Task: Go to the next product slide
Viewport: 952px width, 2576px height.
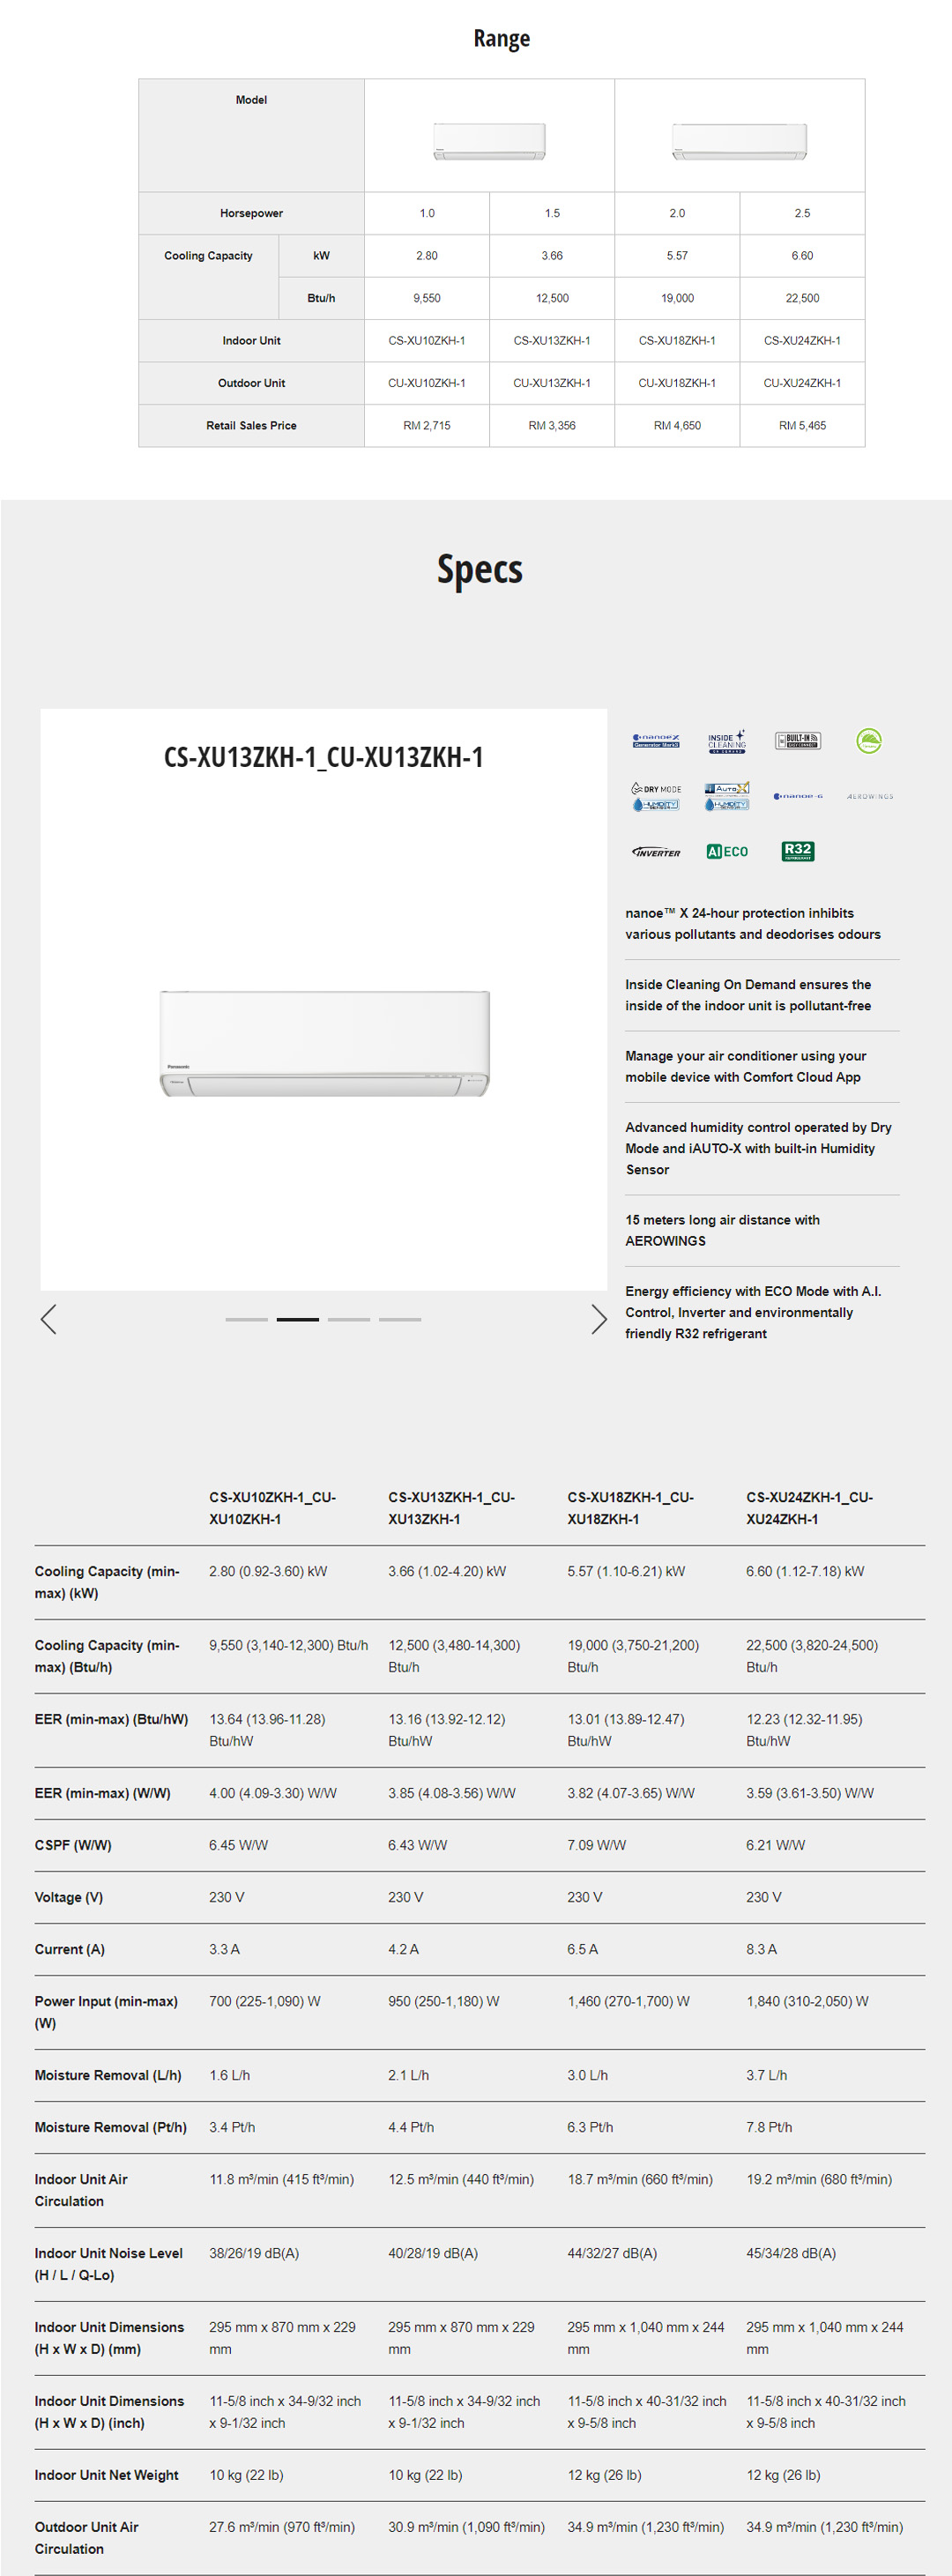Action: (599, 1319)
